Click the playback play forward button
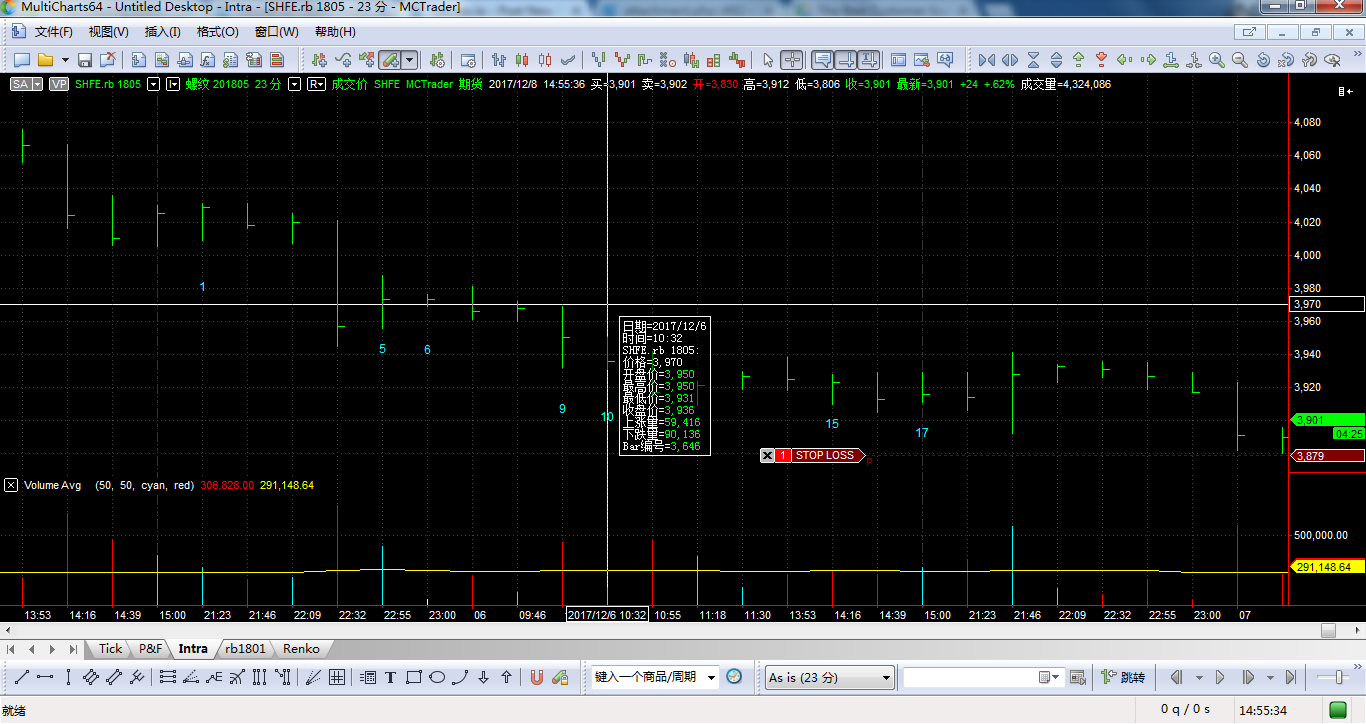The image size is (1366, 724). tap(1220, 678)
